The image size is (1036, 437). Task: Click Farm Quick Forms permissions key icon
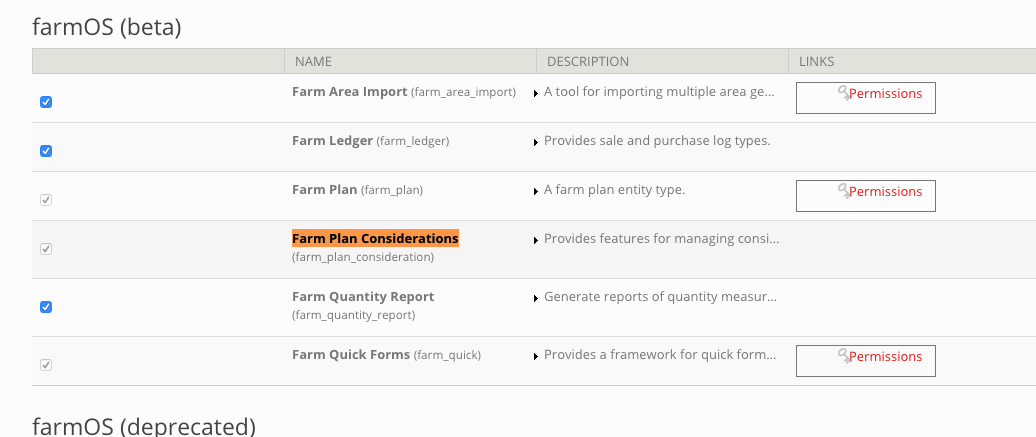[x=843, y=356]
